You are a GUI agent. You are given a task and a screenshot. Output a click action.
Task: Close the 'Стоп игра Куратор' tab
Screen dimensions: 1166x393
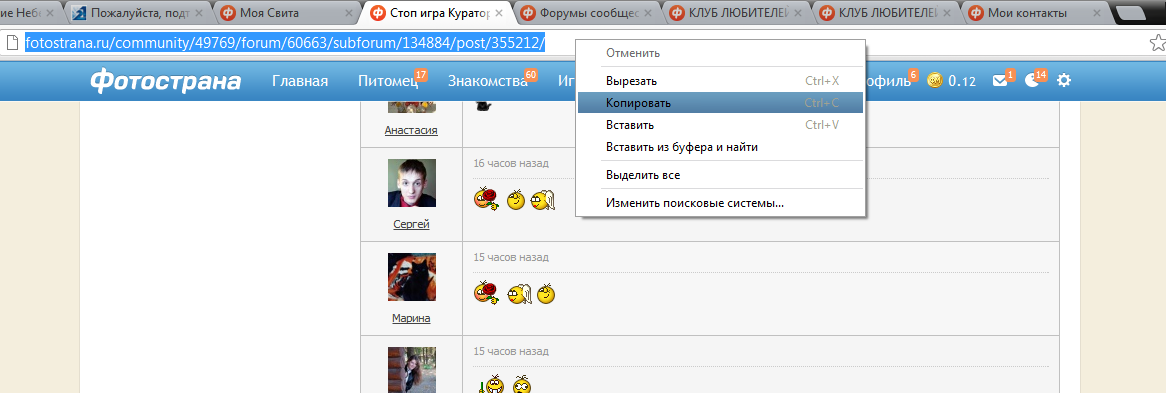tap(499, 13)
